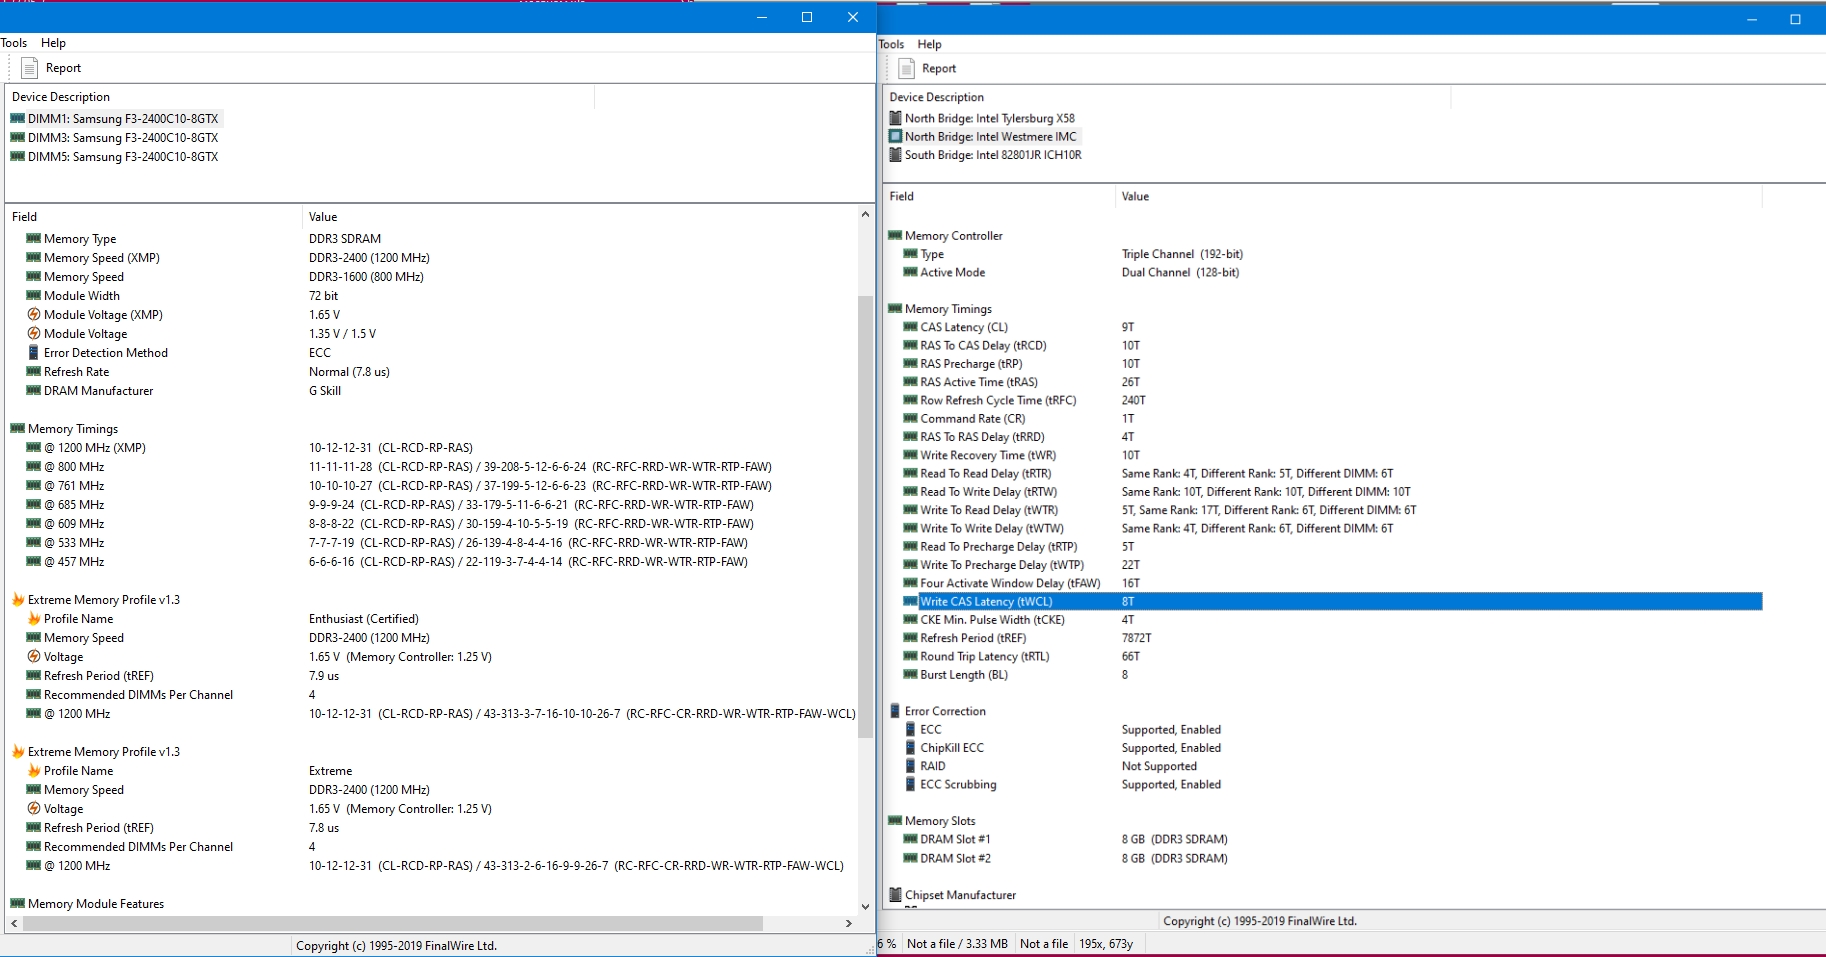Click Field column header in left window

tap(153, 216)
